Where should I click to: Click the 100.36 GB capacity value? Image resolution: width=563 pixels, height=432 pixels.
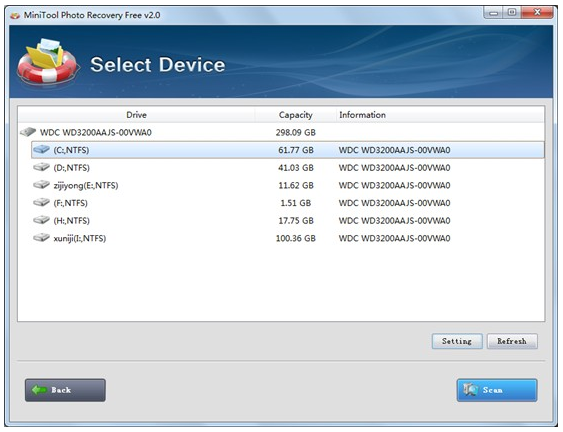(x=296, y=238)
